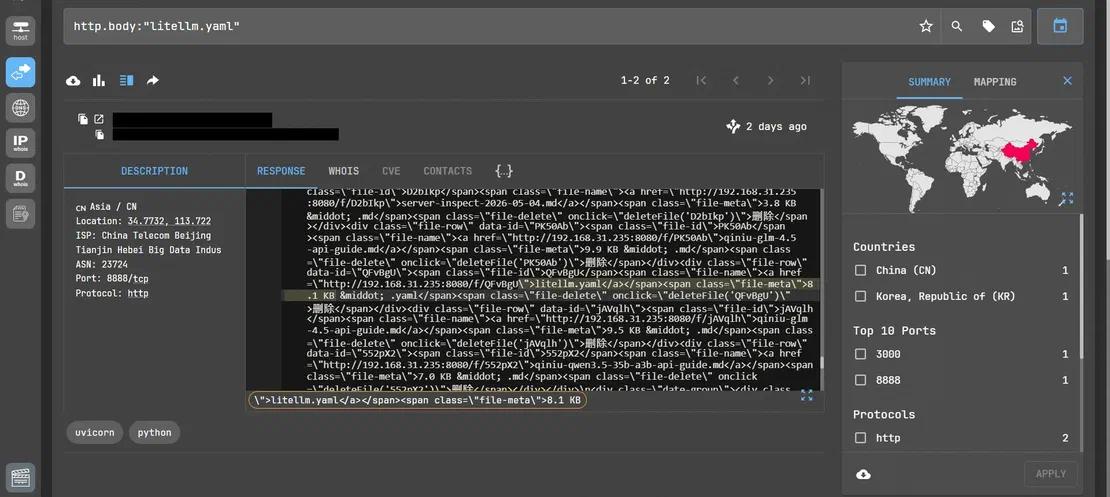This screenshot has width=1110, height=497.
Task: Open the Domain whois sidebar icon
Action: 21,178
